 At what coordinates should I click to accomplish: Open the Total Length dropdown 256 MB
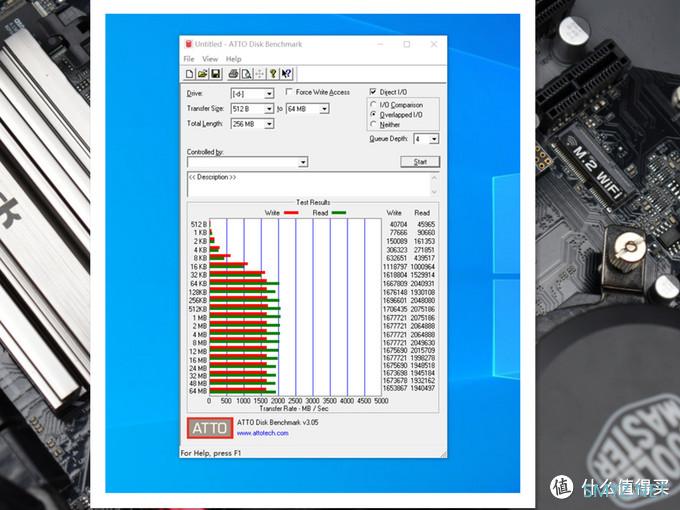tap(269, 124)
